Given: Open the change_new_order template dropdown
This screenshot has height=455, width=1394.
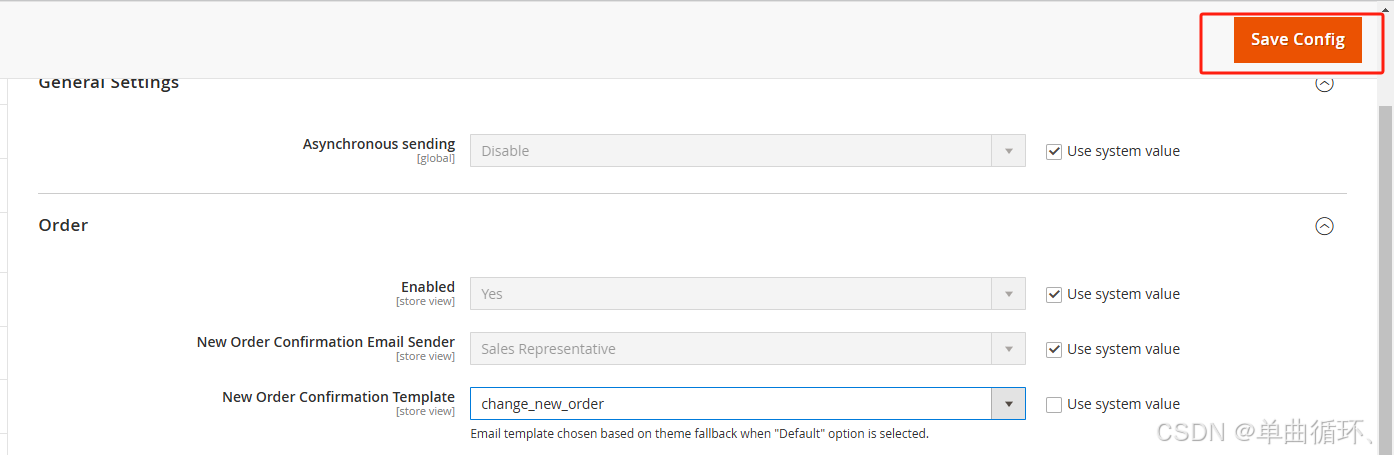Looking at the screenshot, I should point(730,404).
